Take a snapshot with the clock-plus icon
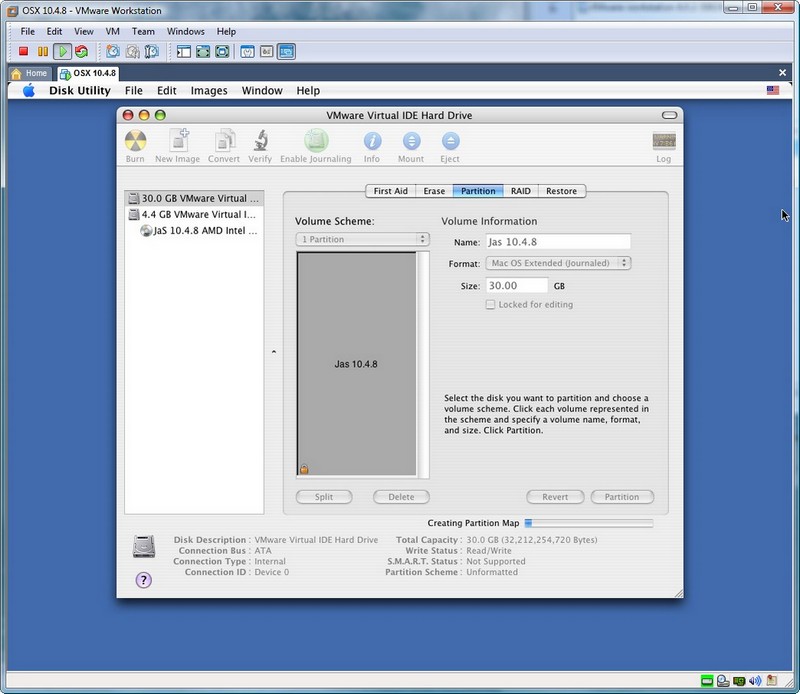This screenshot has height=694, width=800. pyautogui.click(x=113, y=52)
